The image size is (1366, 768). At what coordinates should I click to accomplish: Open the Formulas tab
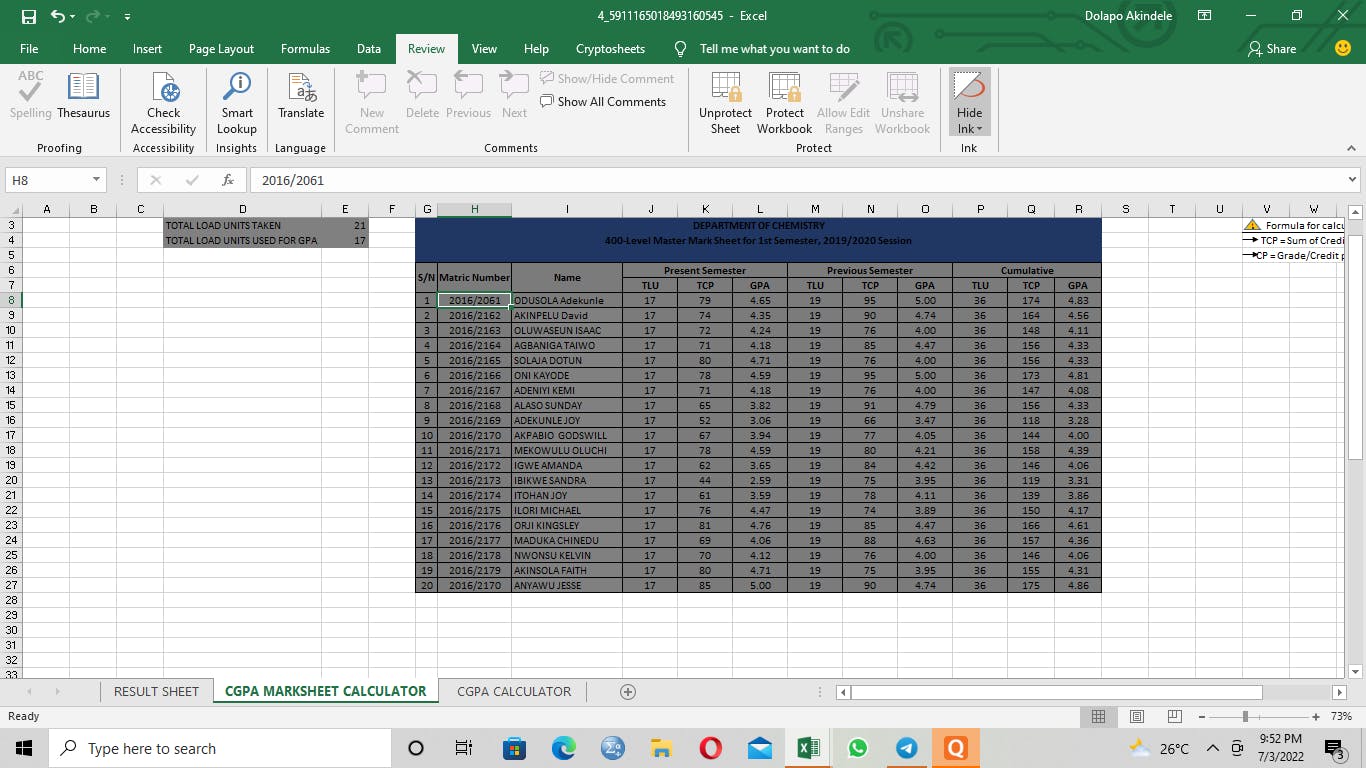click(x=305, y=48)
